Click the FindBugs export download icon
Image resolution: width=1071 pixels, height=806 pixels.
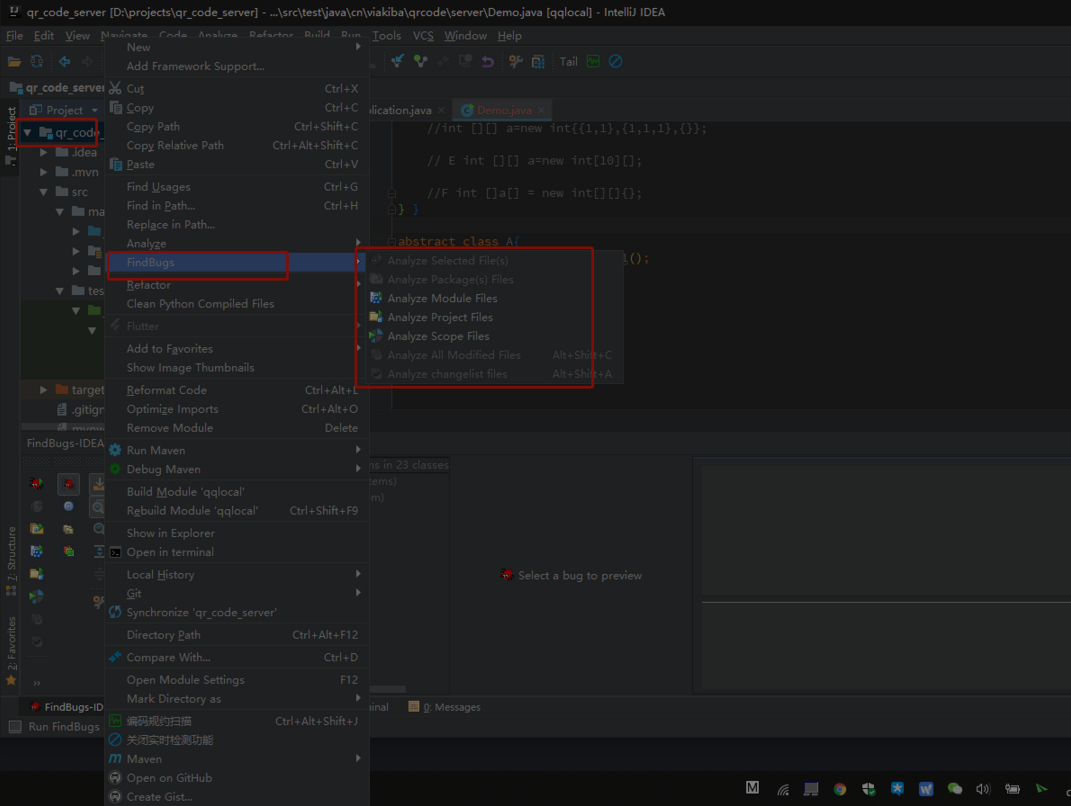[99, 484]
